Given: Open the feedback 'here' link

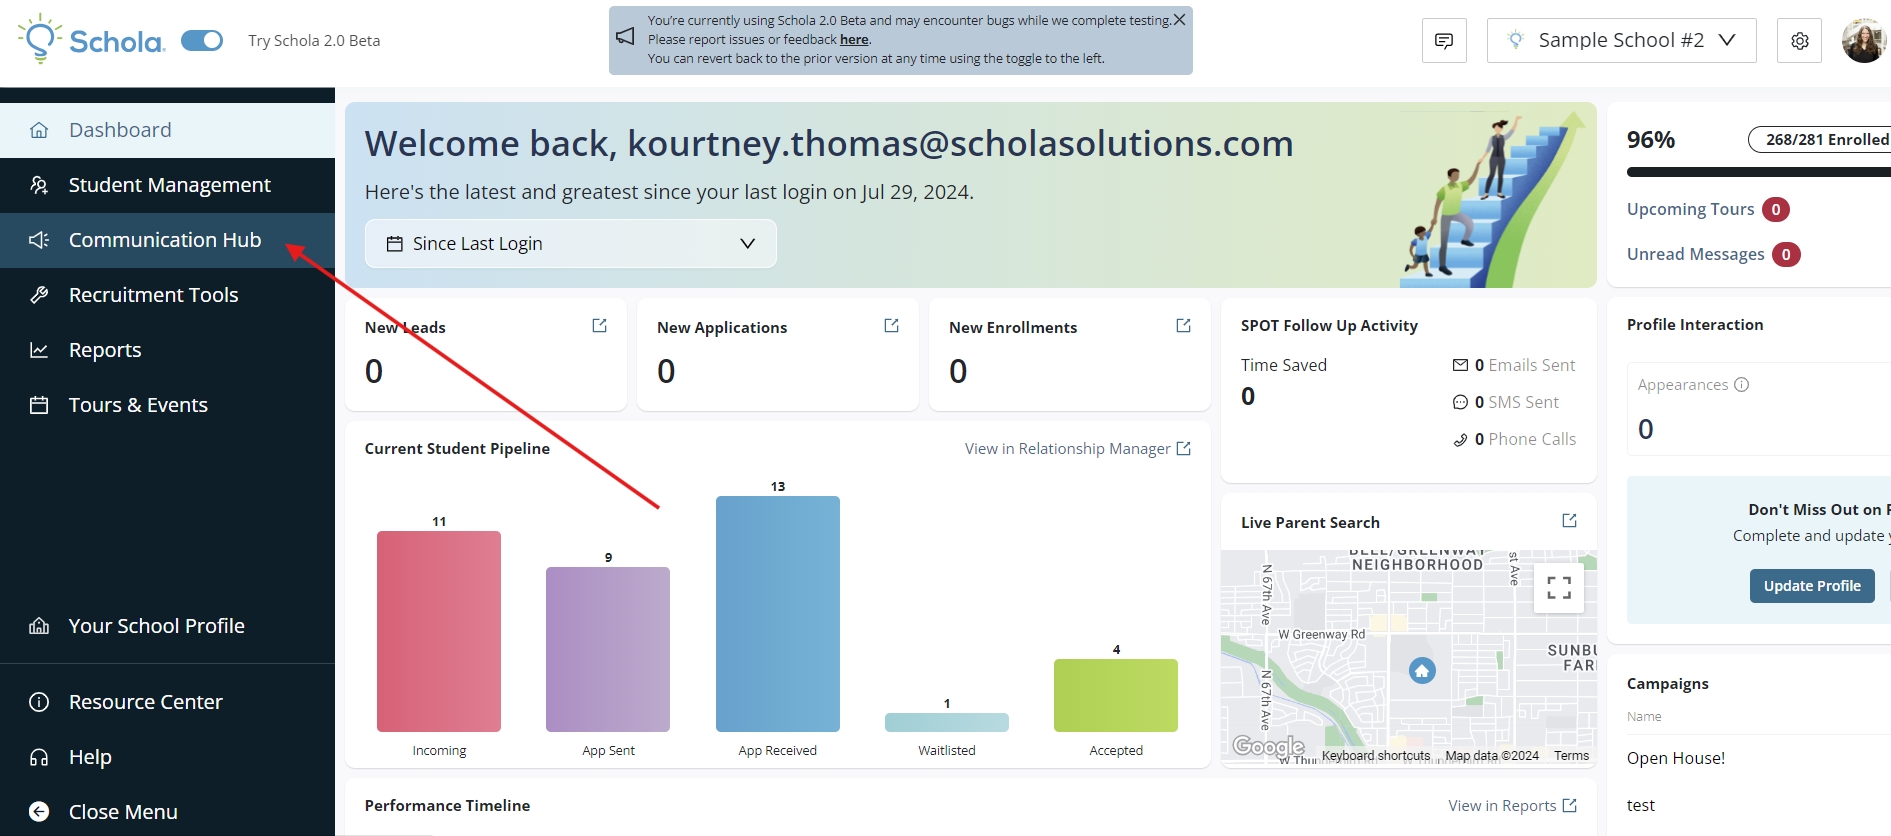Looking at the screenshot, I should pyautogui.click(x=854, y=40).
